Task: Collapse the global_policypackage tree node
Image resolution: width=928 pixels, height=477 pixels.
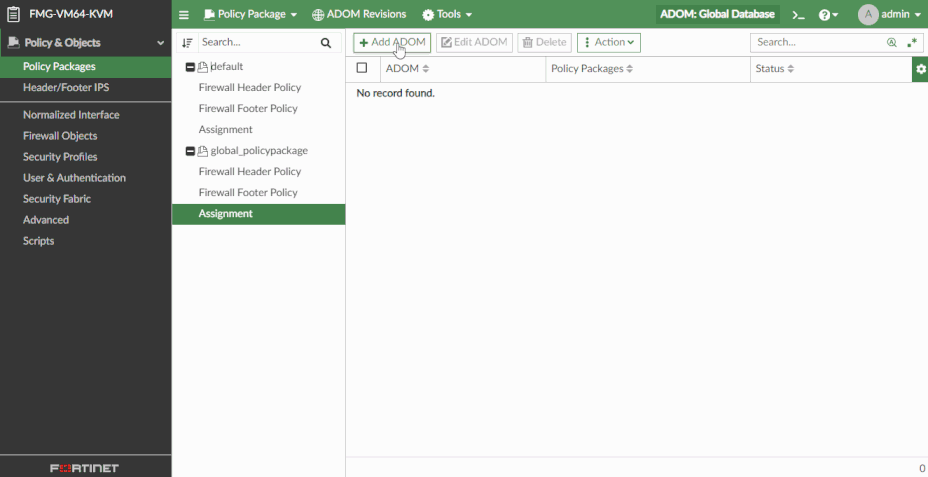Action: coord(190,152)
